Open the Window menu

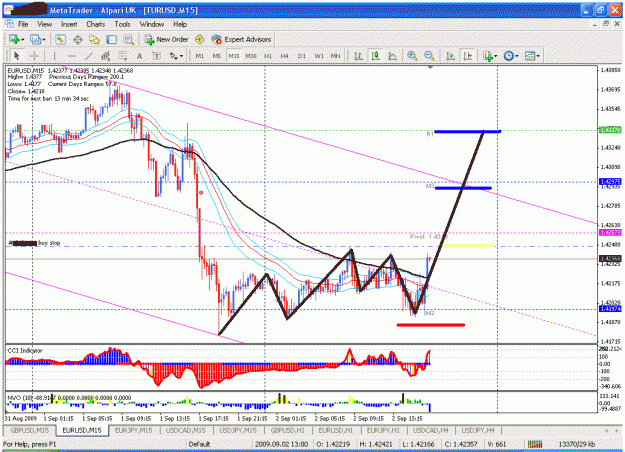point(151,24)
